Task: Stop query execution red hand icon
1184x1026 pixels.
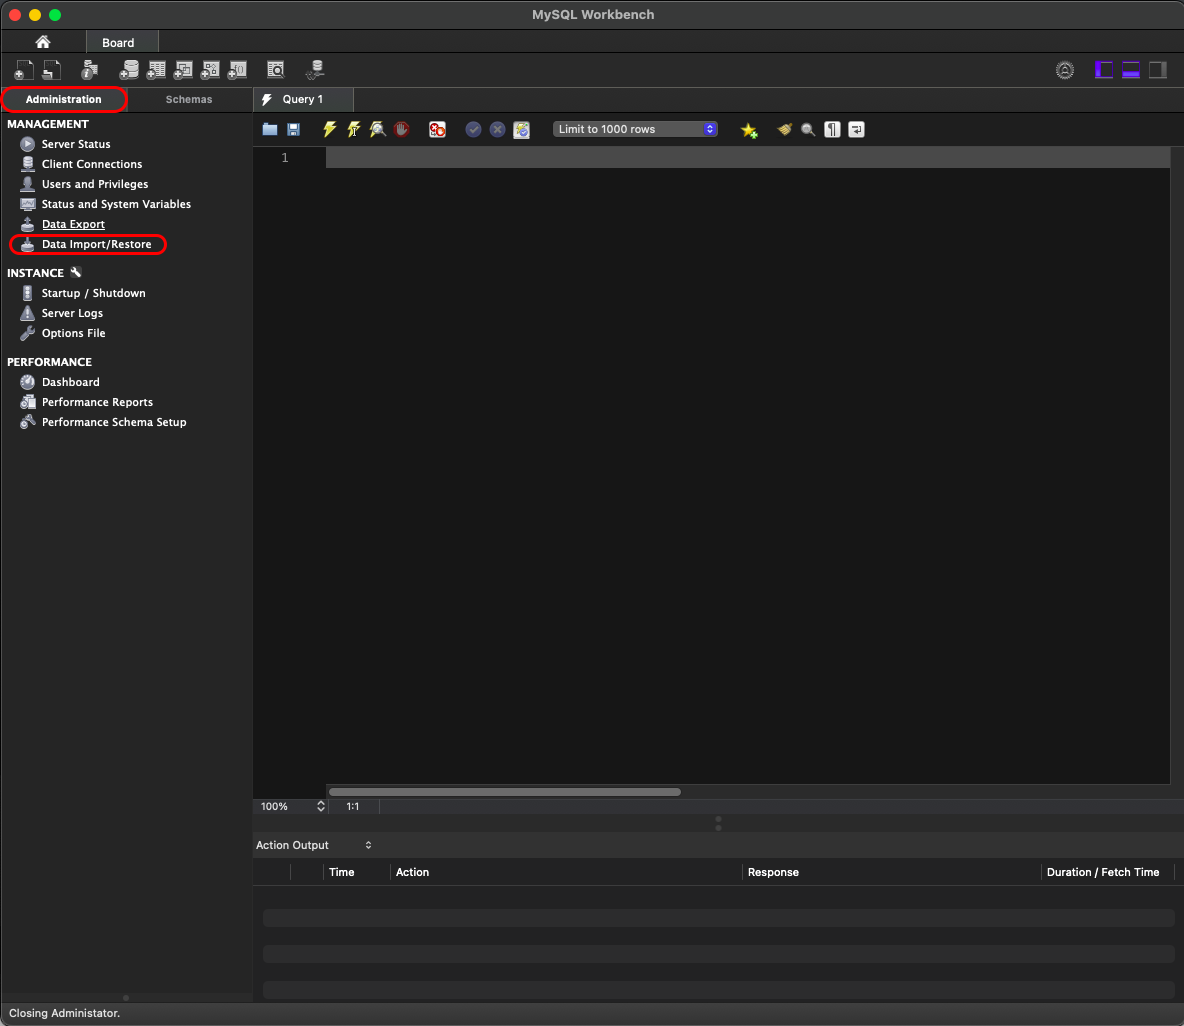Action: (402, 130)
